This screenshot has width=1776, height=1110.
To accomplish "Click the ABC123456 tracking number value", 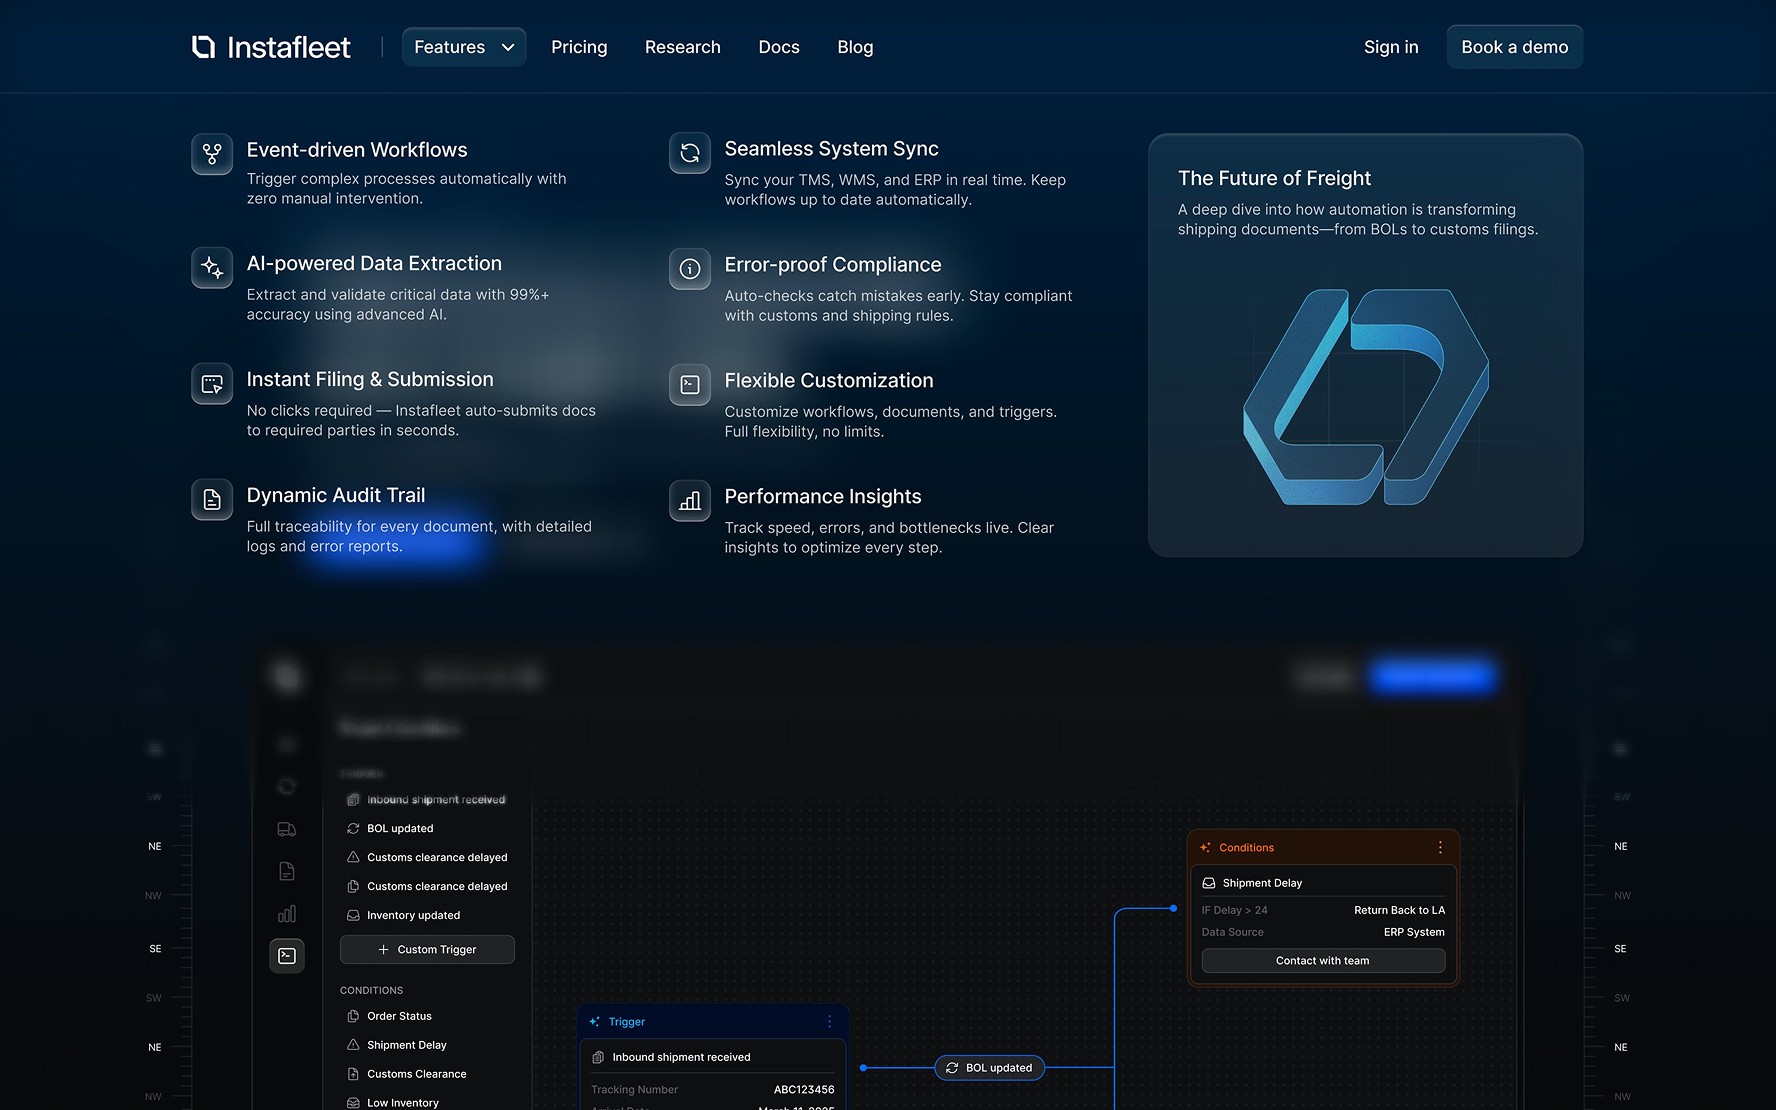I will click(804, 1090).
